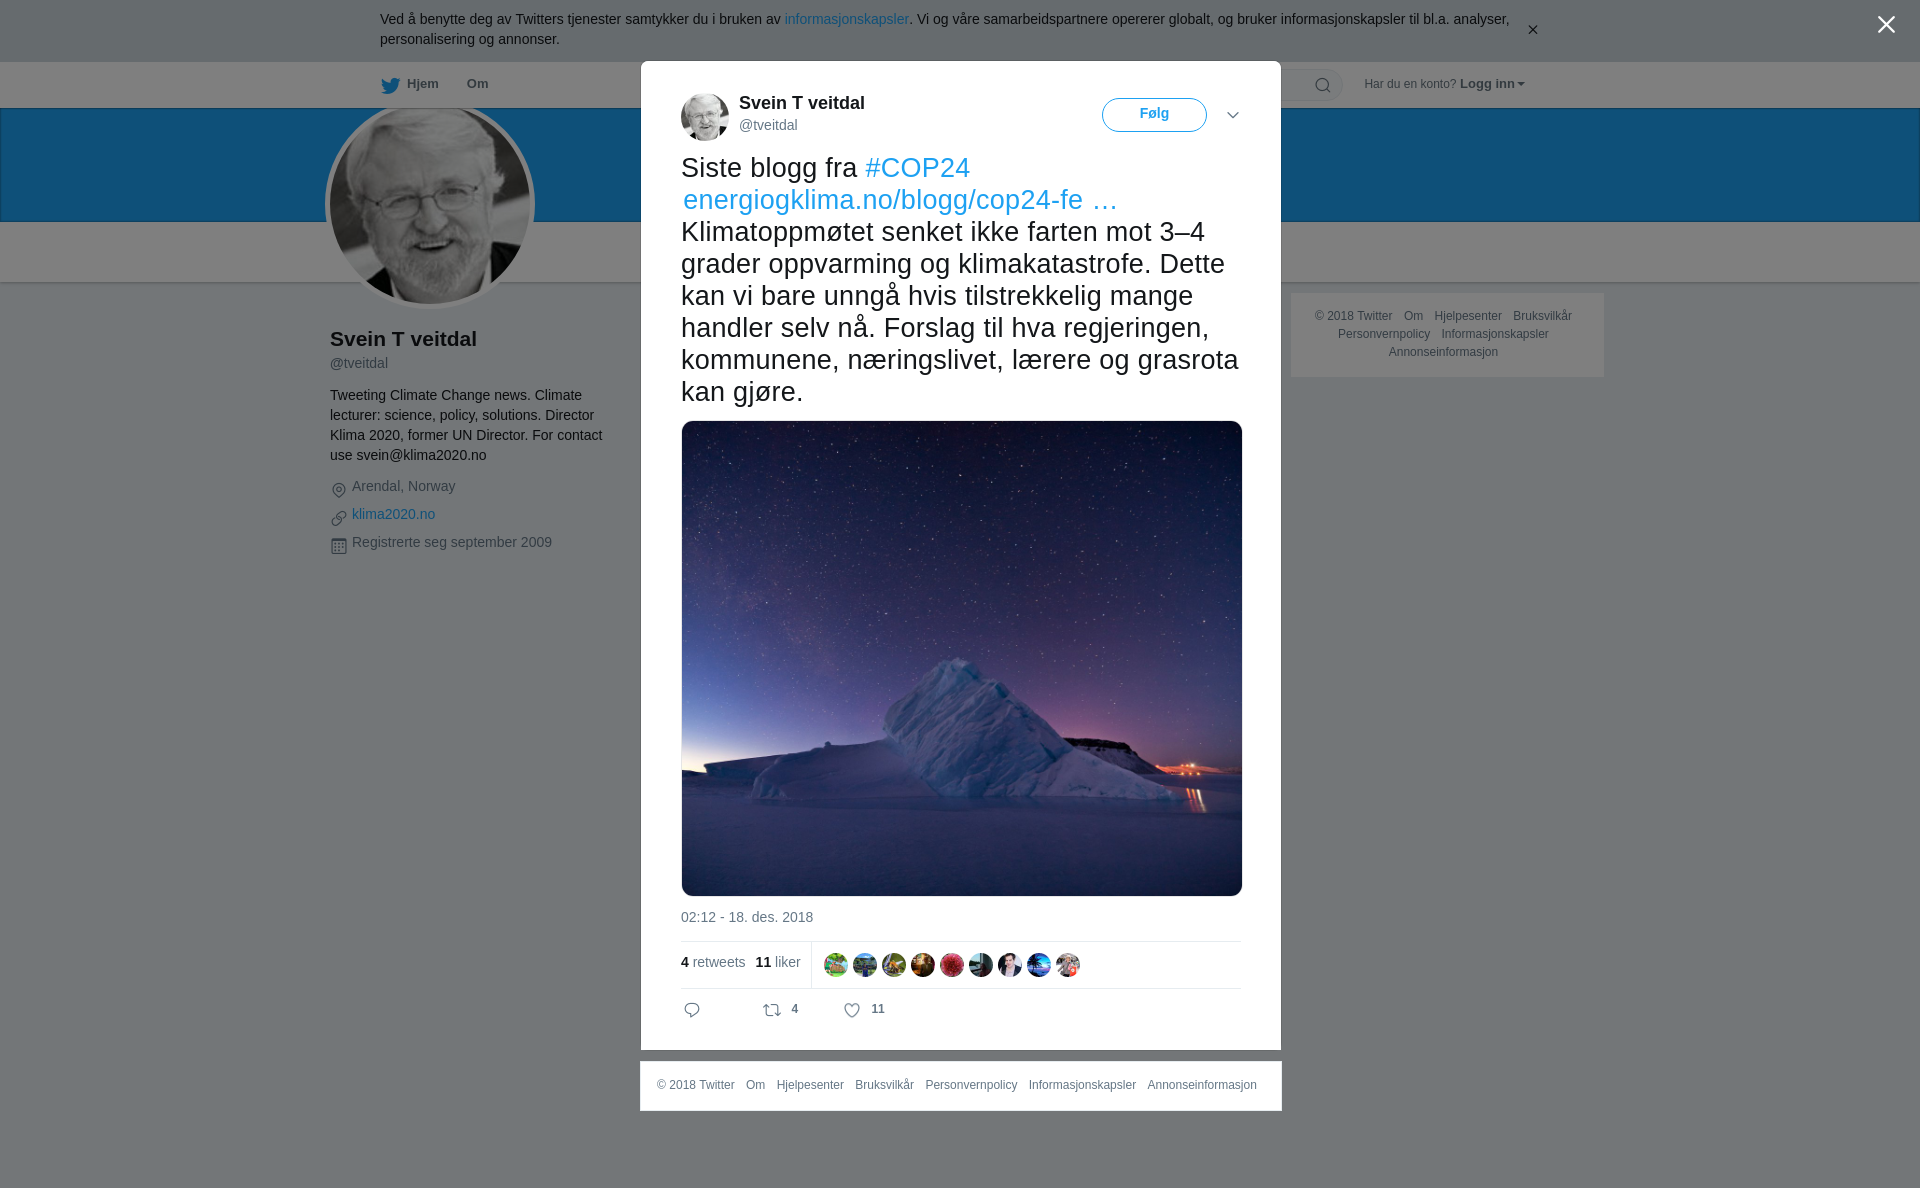The width and height of the screenshot is (1920, 1188).
Task: Open the Om menu item in top bar
Action: (477, 84)
